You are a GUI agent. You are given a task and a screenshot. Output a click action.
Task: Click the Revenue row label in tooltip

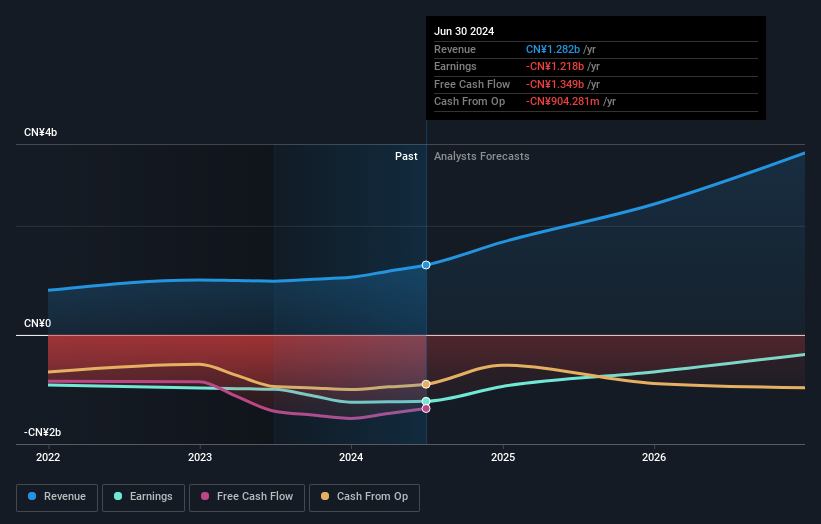point(455,49)
